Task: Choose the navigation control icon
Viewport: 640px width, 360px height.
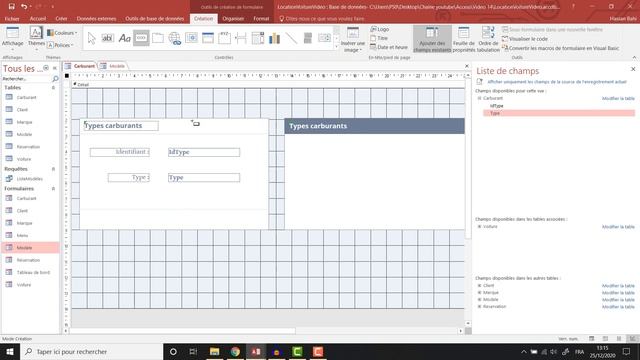Action: (x=208, y=38)
